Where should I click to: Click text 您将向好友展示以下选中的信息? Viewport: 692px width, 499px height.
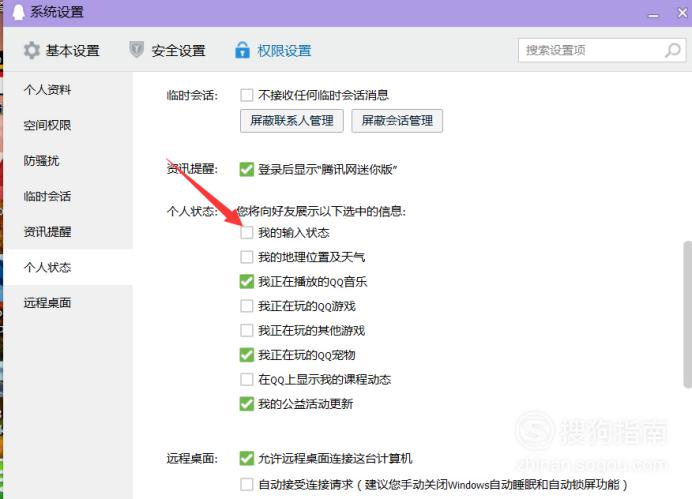[321, 211]
